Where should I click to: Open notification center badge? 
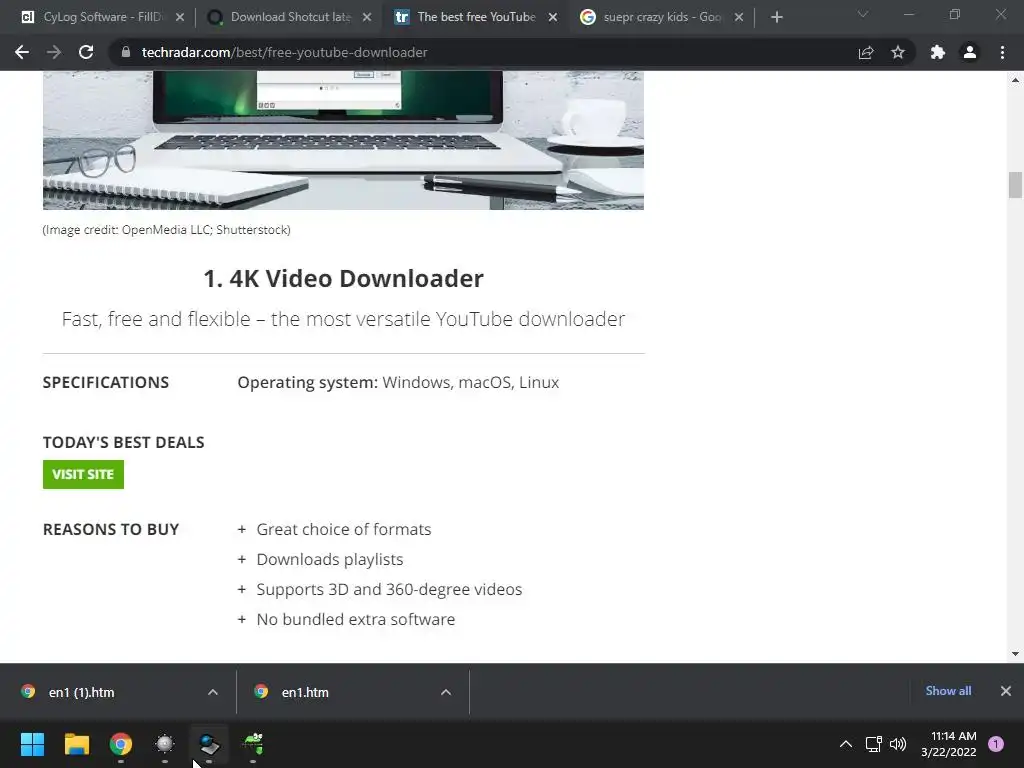[x=996, y=744]
